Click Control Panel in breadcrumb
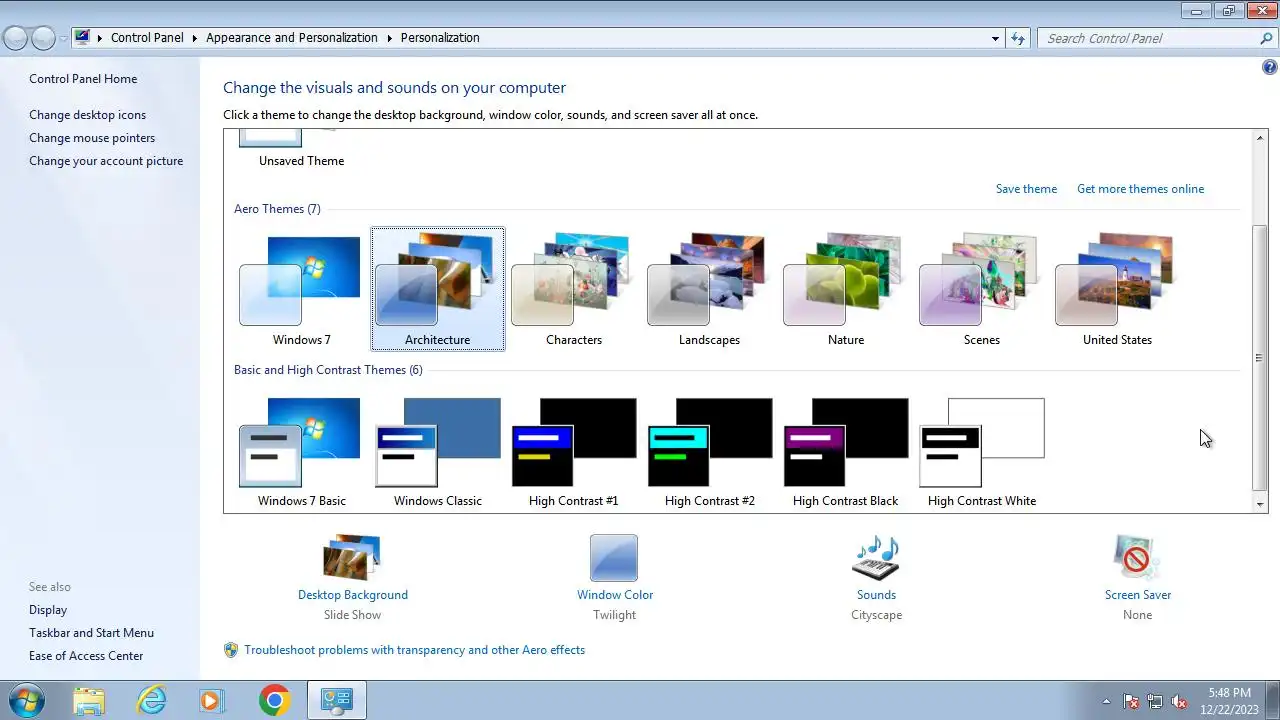Screen dimensions: 1280x720 (147, 38)
